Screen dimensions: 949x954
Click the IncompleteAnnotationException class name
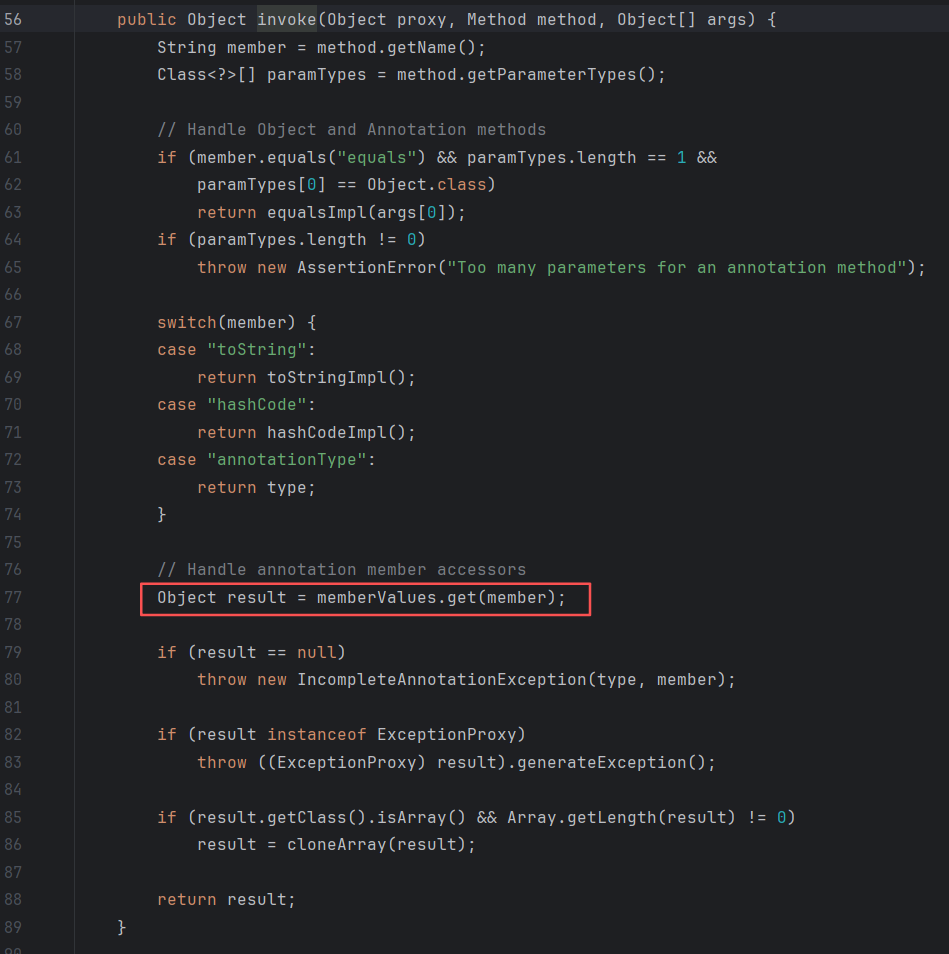[x=440, y=680]
